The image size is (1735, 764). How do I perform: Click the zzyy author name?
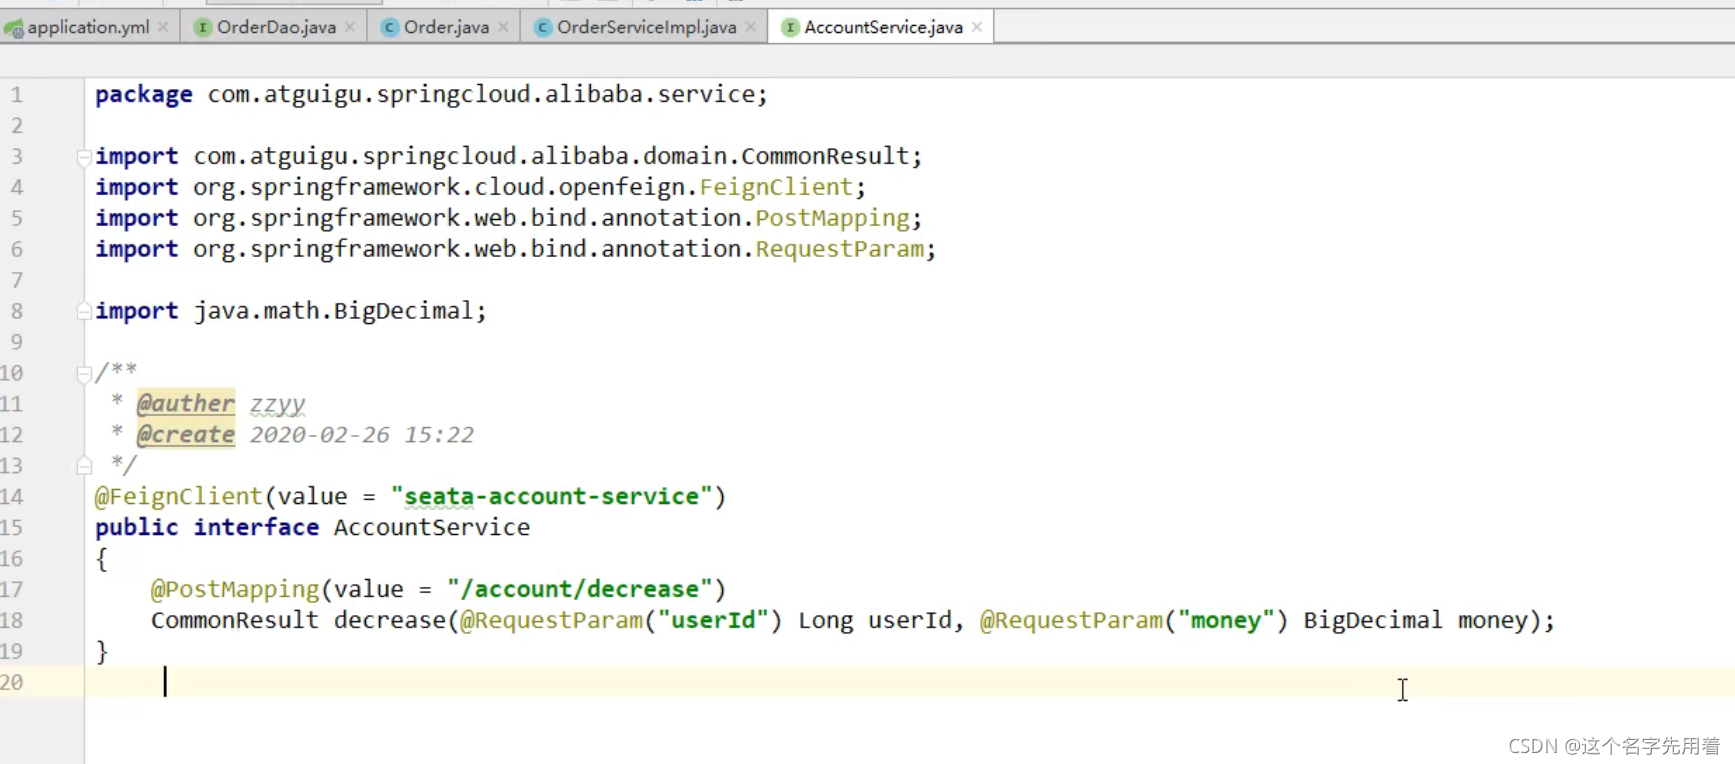click(277, 404)
